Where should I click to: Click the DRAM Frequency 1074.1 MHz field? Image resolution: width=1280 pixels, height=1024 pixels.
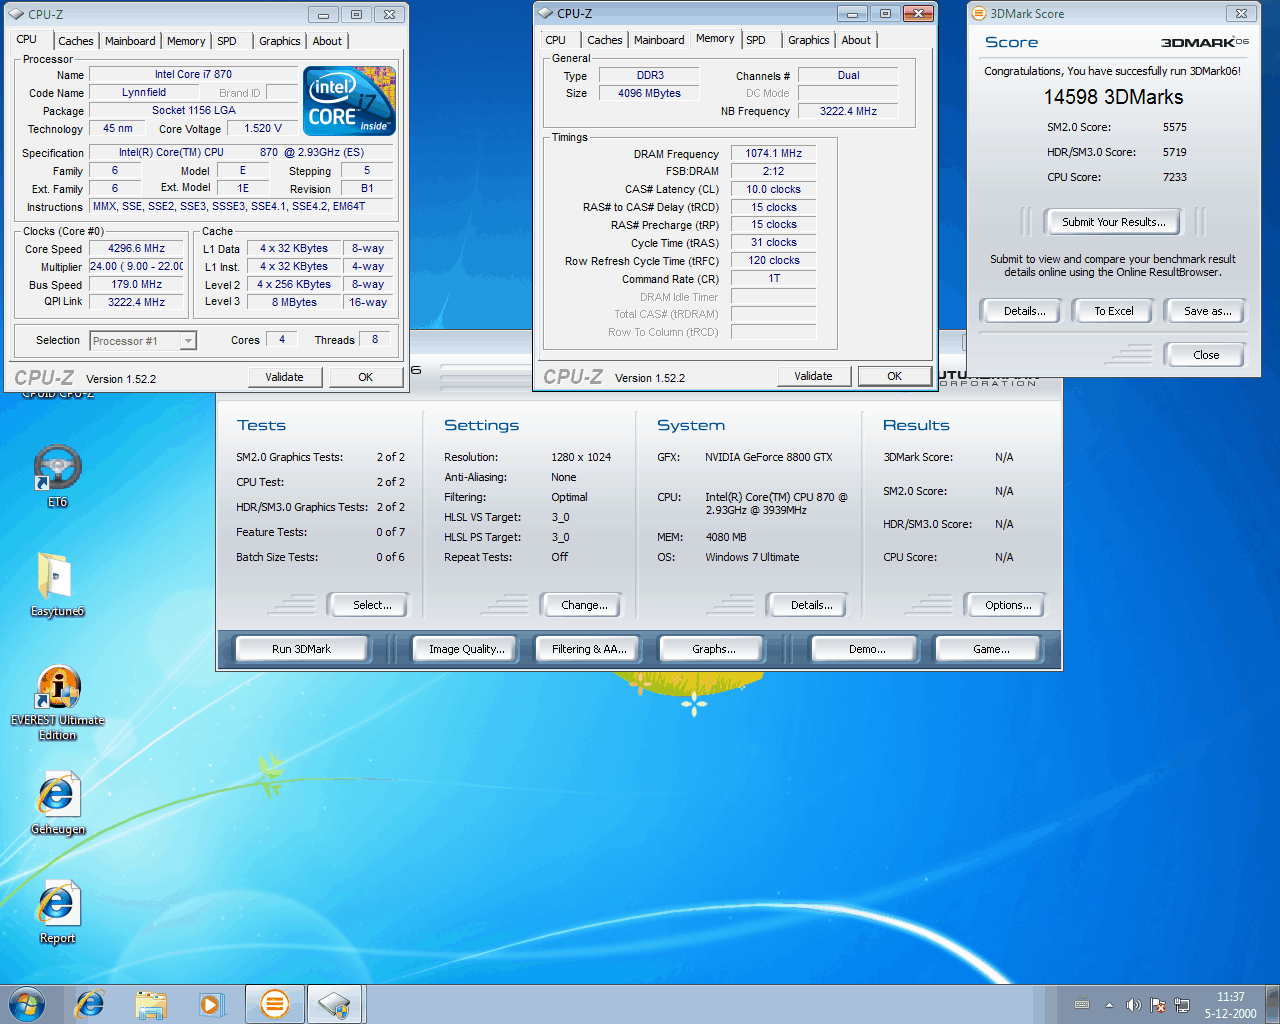pos(773,153)
